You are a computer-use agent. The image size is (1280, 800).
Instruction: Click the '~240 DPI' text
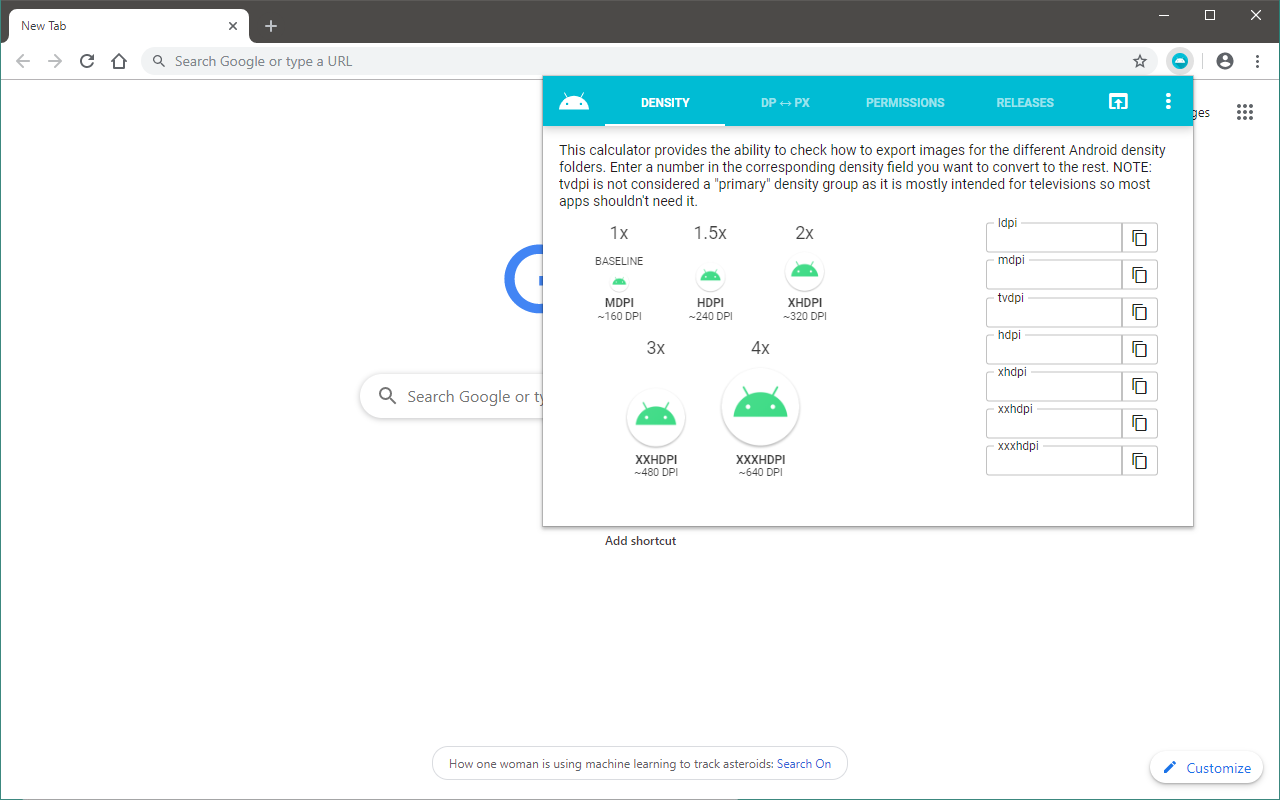pos(710,317)
